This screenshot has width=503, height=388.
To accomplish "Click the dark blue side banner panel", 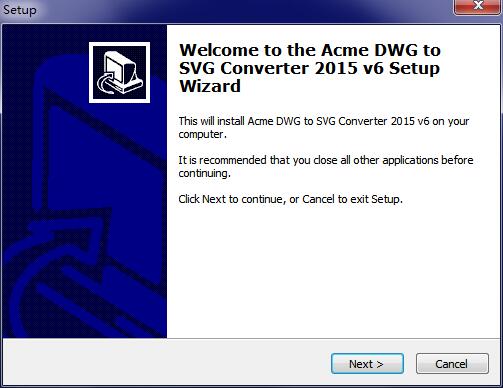I will coord(85,181).
